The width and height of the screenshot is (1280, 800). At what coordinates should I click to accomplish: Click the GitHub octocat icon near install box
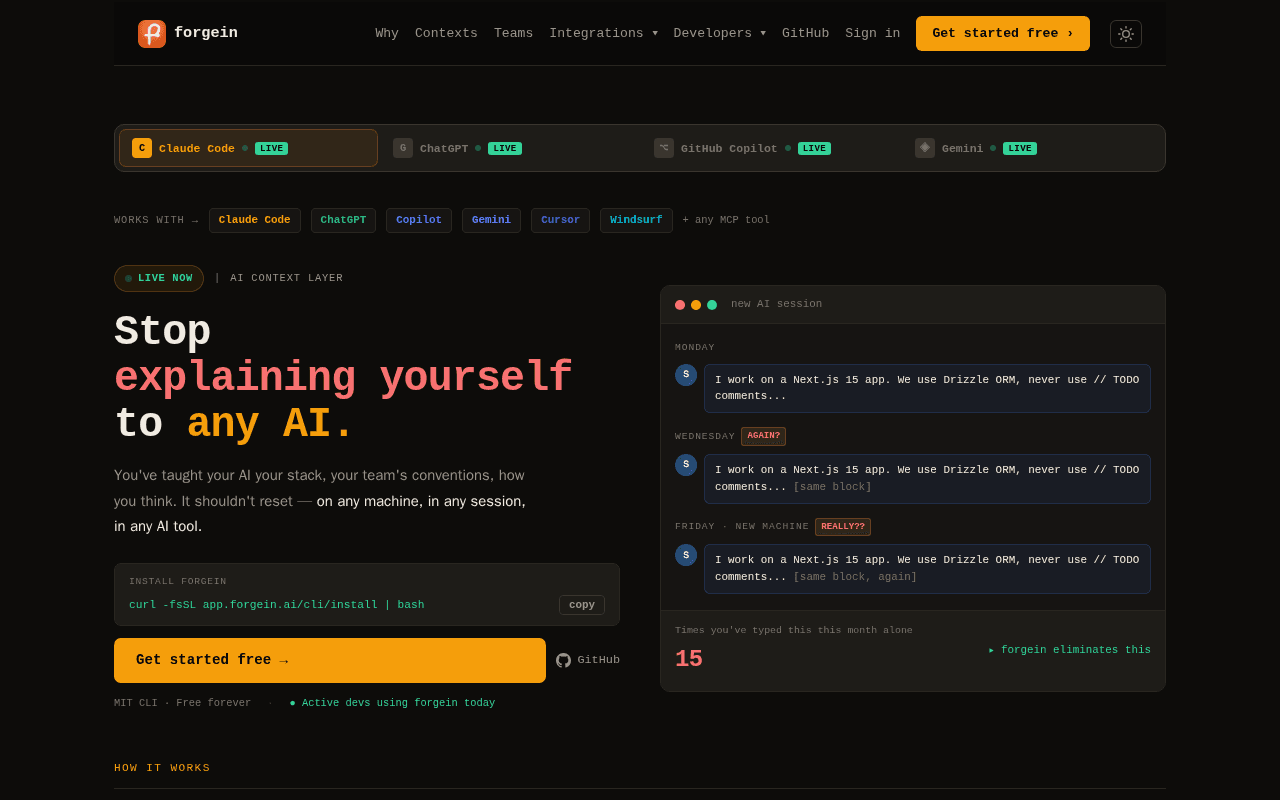point(563,660)
